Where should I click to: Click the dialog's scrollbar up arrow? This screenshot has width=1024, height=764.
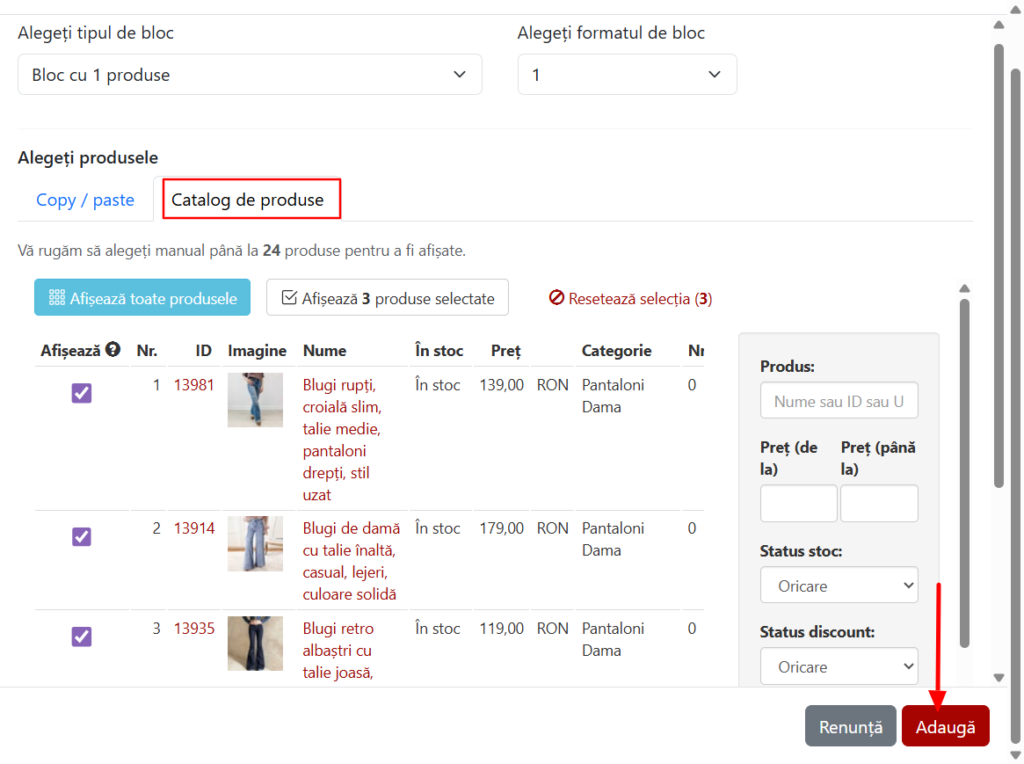999,25
